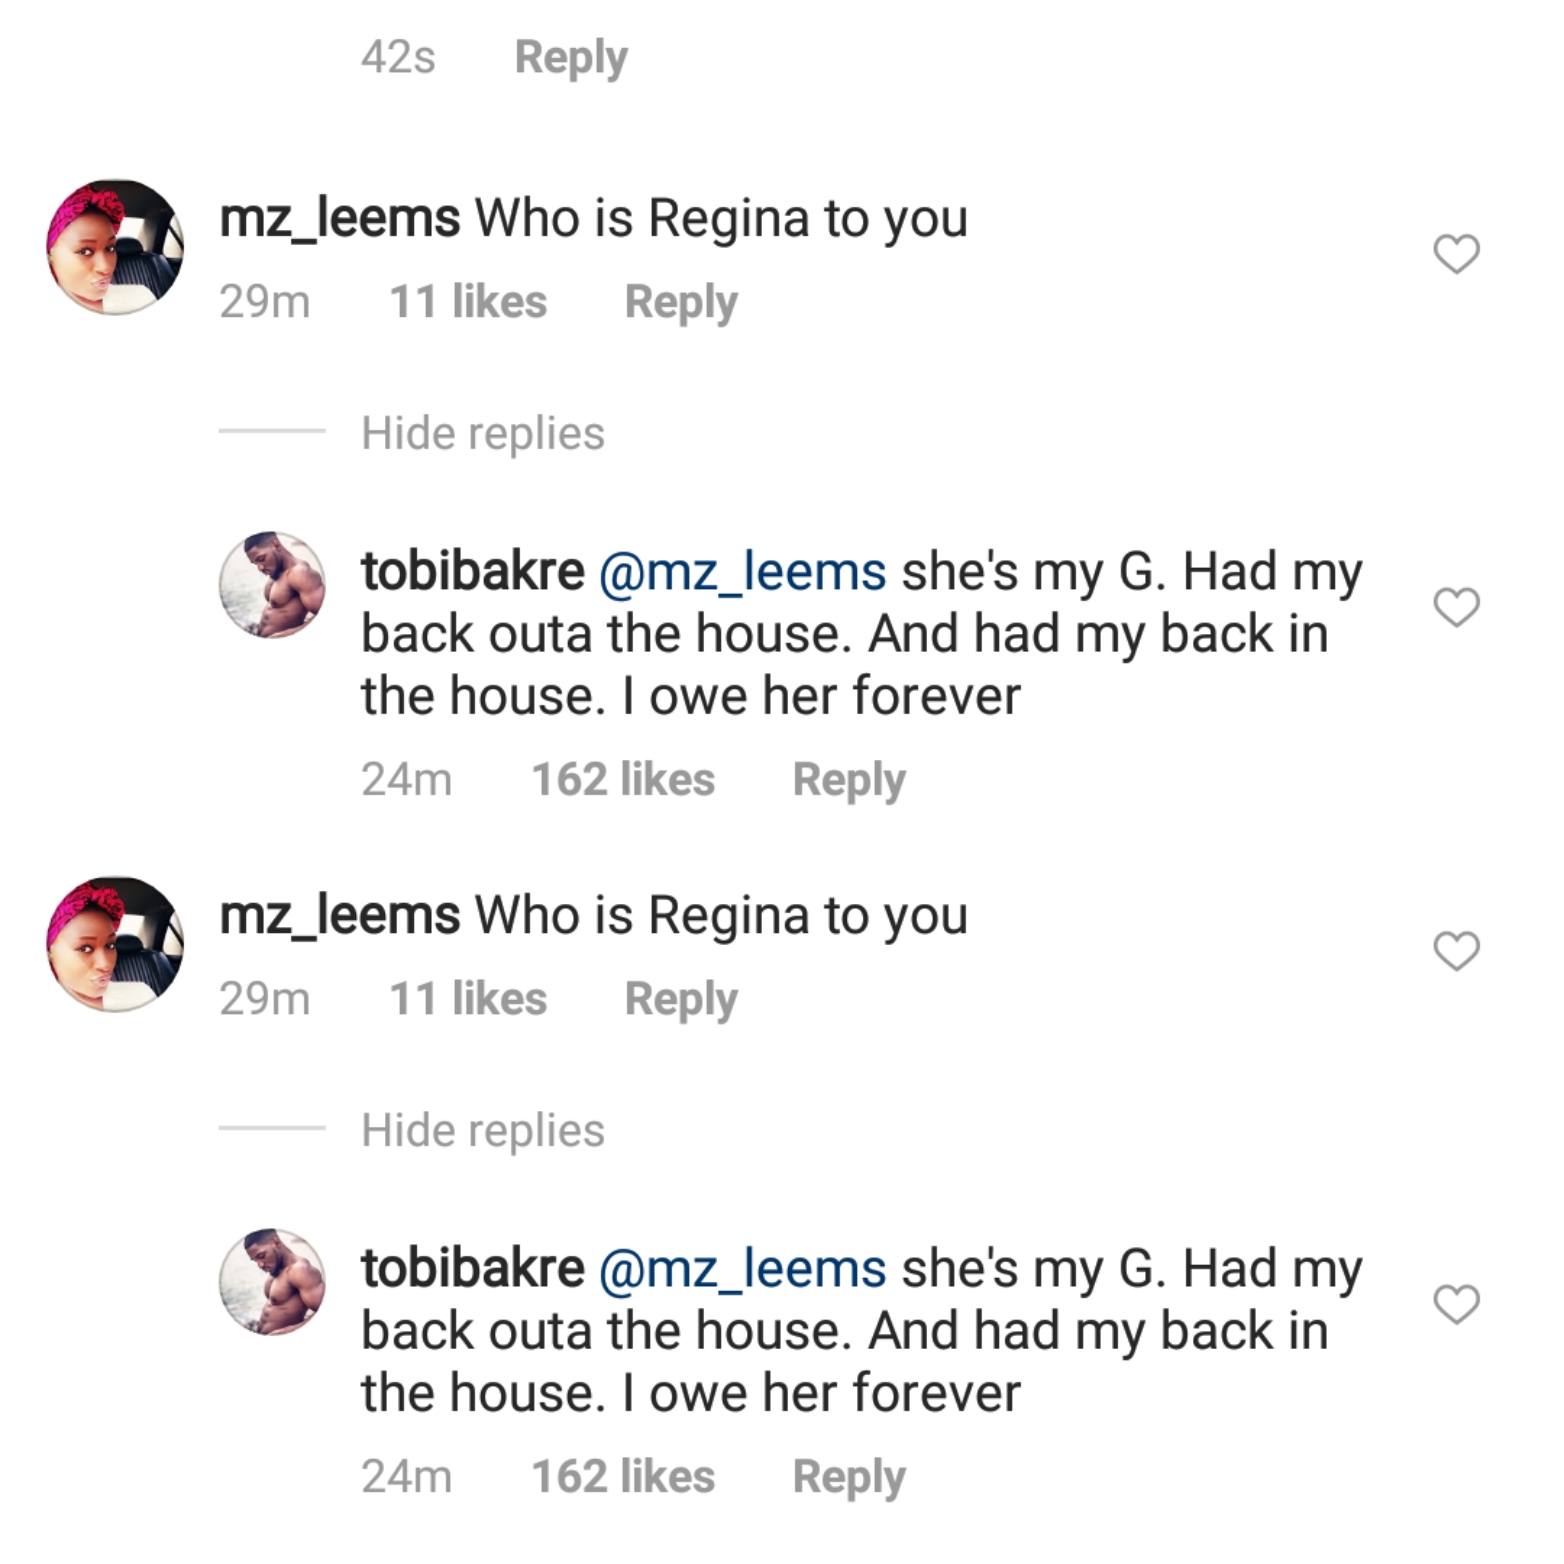Image resolution: width=1564 pixels, height=1564 pixels.
Task: Open the bottom tobibakre profile picture
Action: click(x=272, y=1282)
